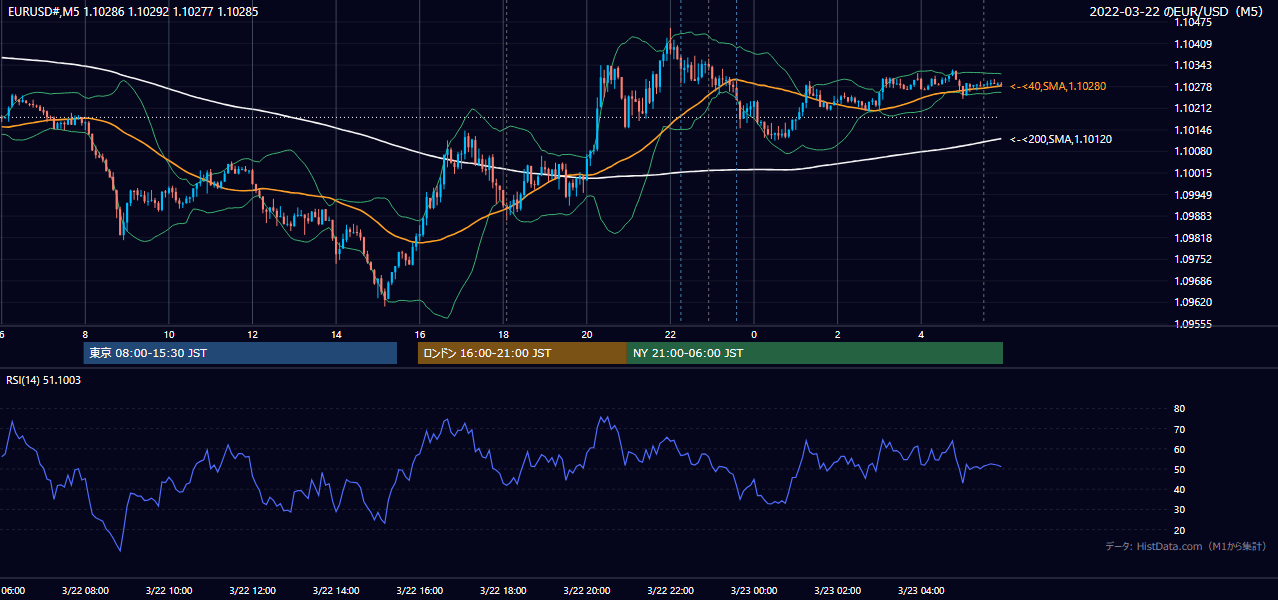
Task: Click the '3/22 18:00' bottom time label
Action: click(x=503, y=591)
